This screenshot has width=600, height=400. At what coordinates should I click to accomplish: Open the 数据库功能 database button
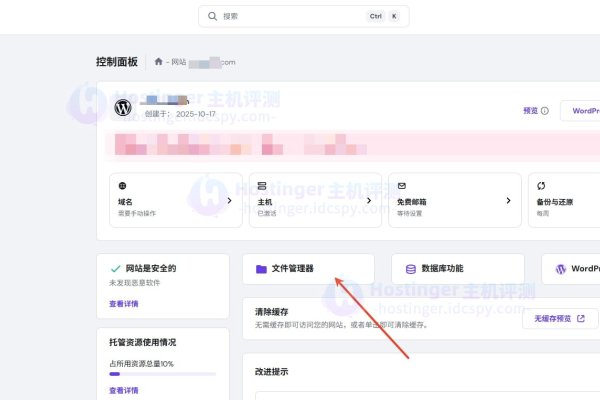click(458, 269)
